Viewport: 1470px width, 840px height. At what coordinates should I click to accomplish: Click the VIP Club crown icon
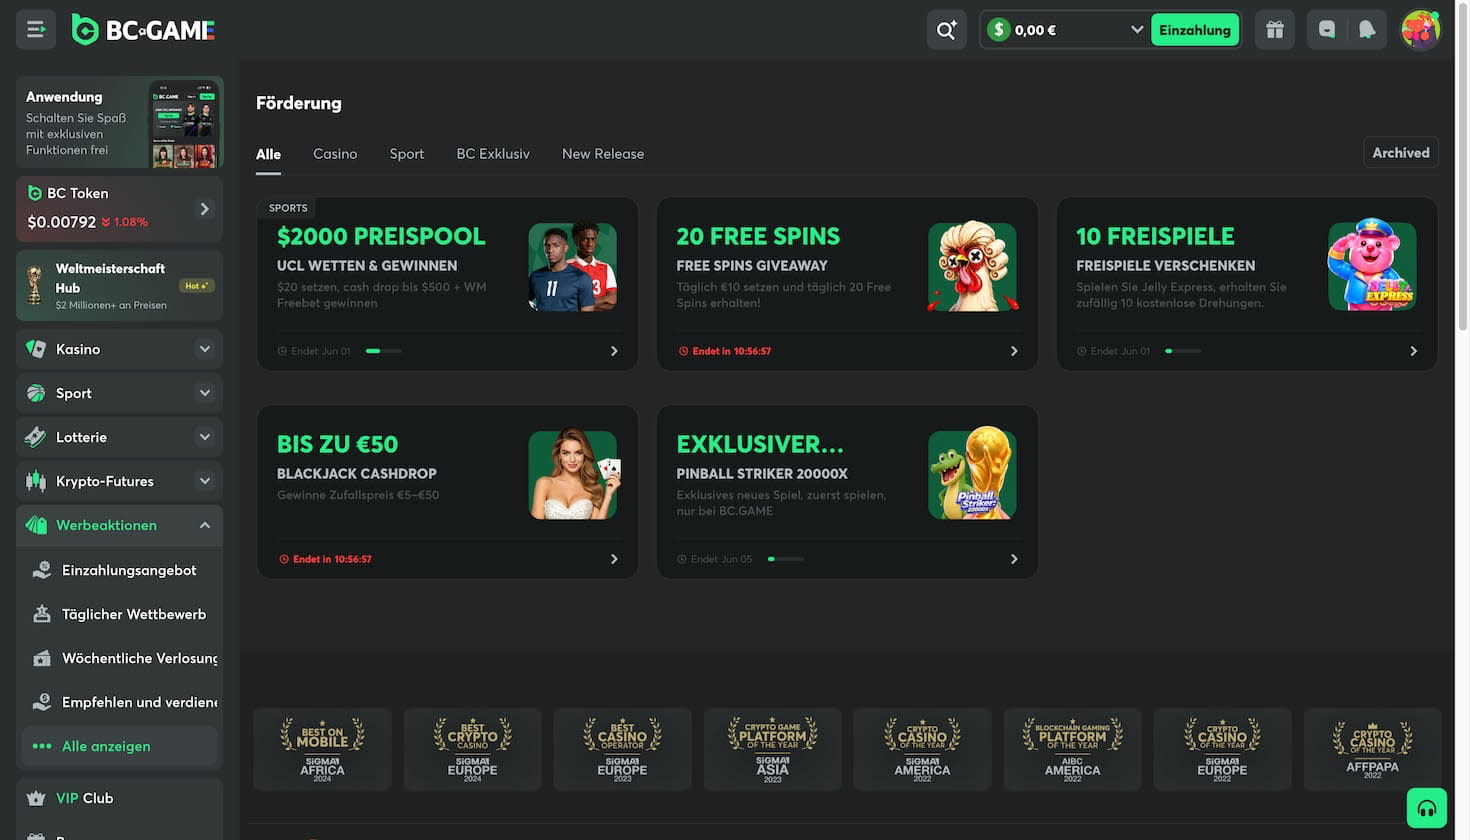point(36,798)
